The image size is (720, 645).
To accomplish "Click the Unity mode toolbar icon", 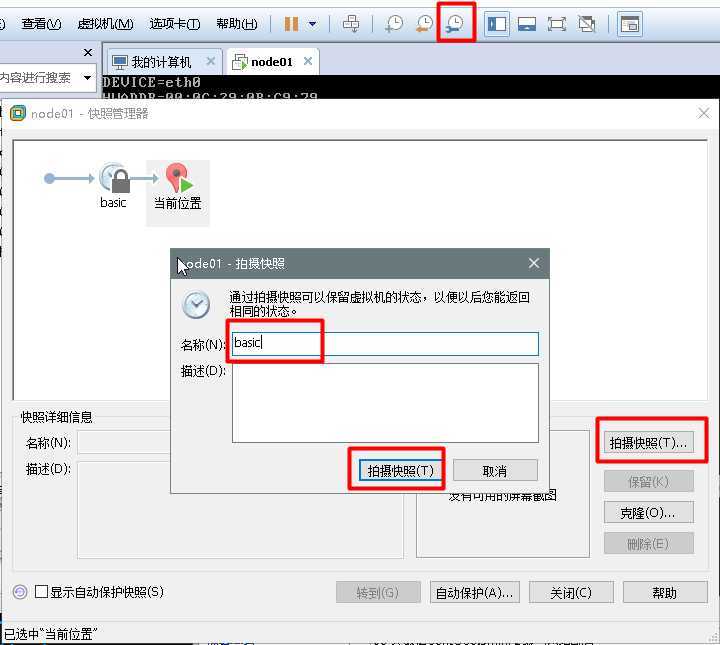I will tap(587, 23).
